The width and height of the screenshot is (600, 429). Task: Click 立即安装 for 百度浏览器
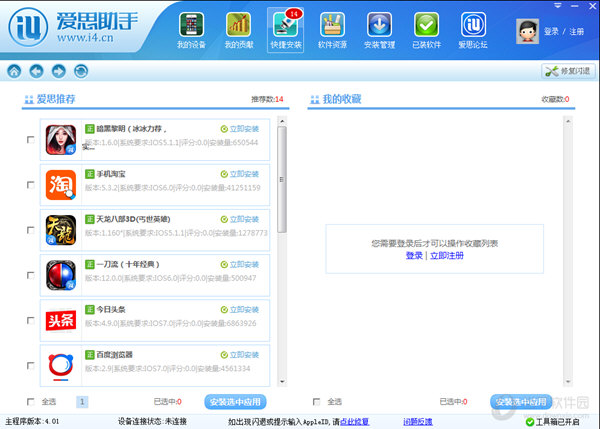click(x=240, y=355)
